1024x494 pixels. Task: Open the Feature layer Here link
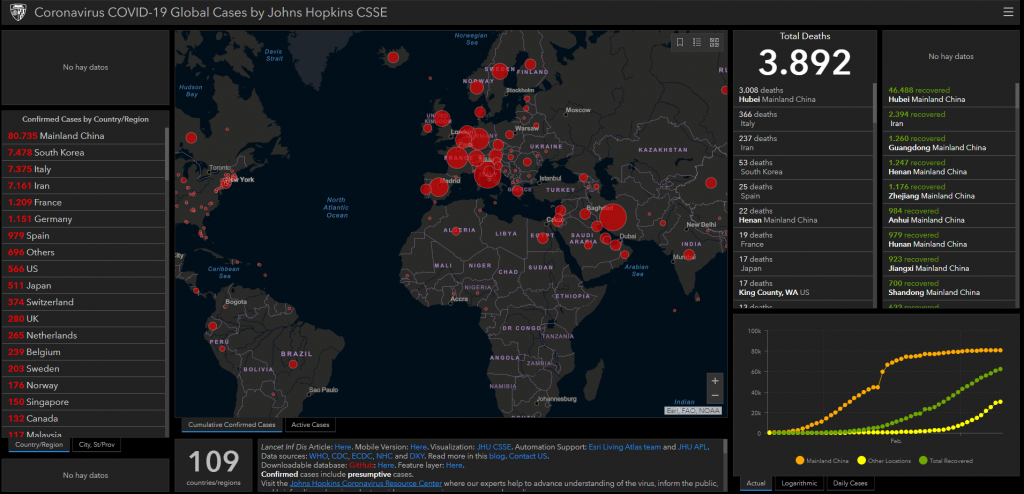(x=454, y=465)
